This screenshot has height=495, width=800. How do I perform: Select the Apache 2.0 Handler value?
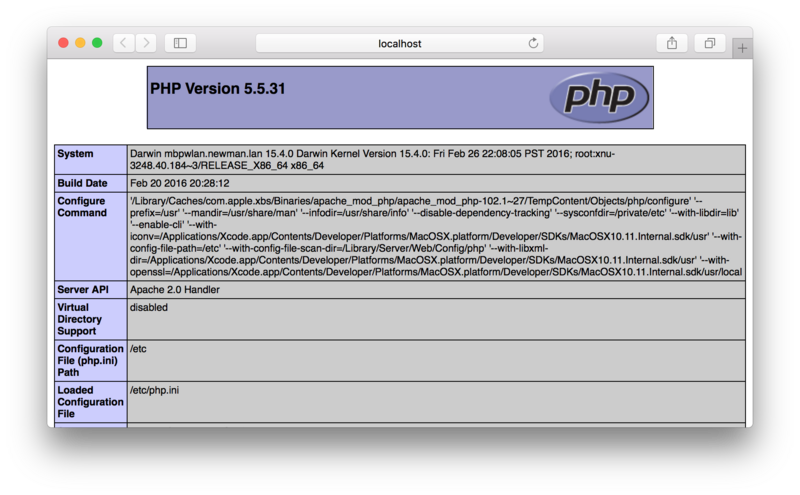(174, 289)
